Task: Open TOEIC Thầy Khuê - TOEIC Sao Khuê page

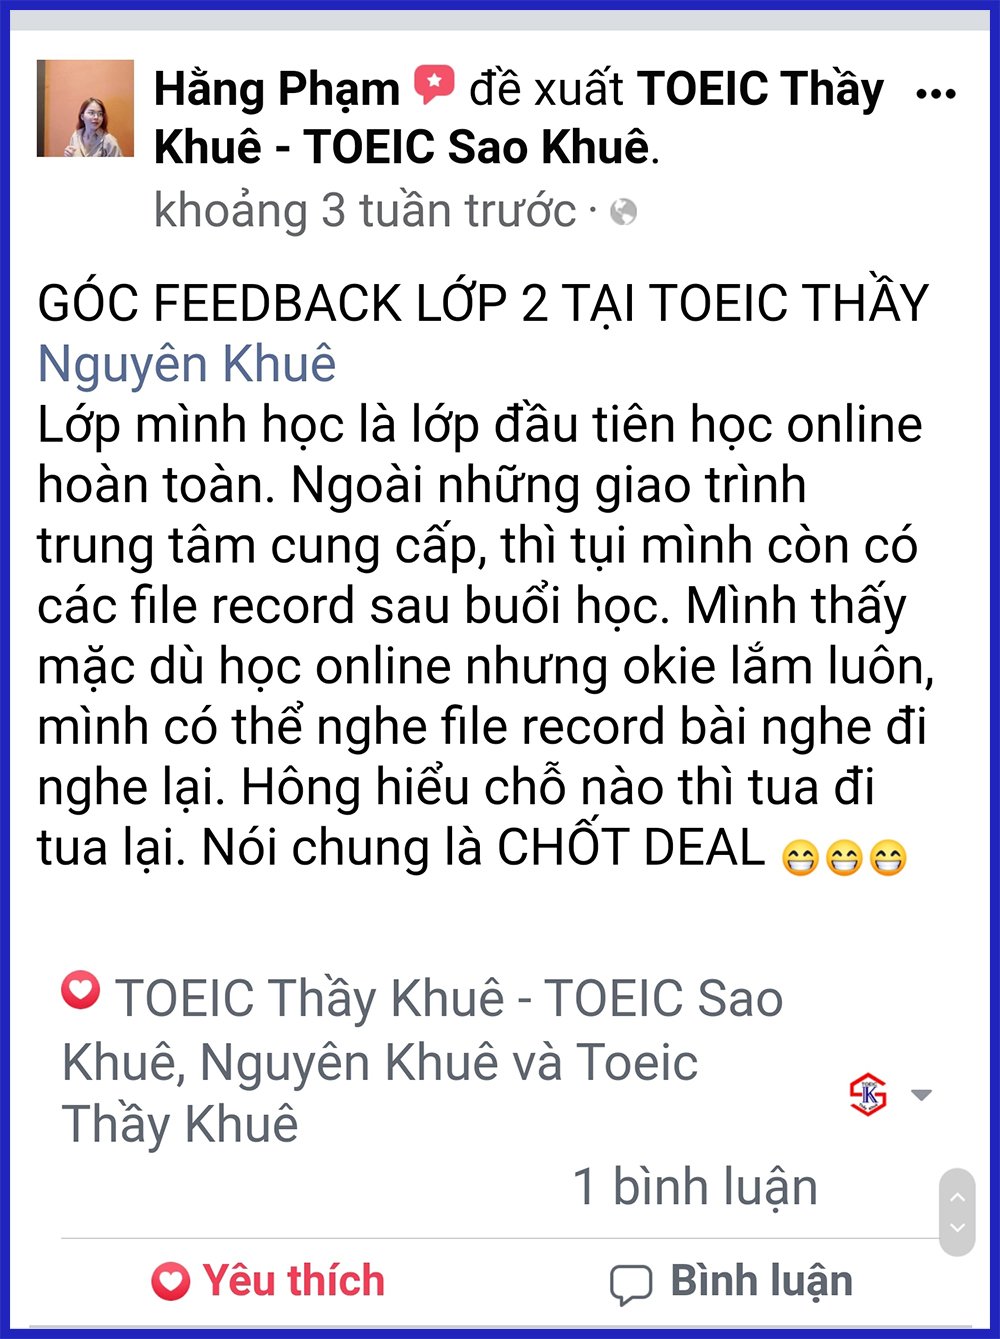Action: pos(519,118)
